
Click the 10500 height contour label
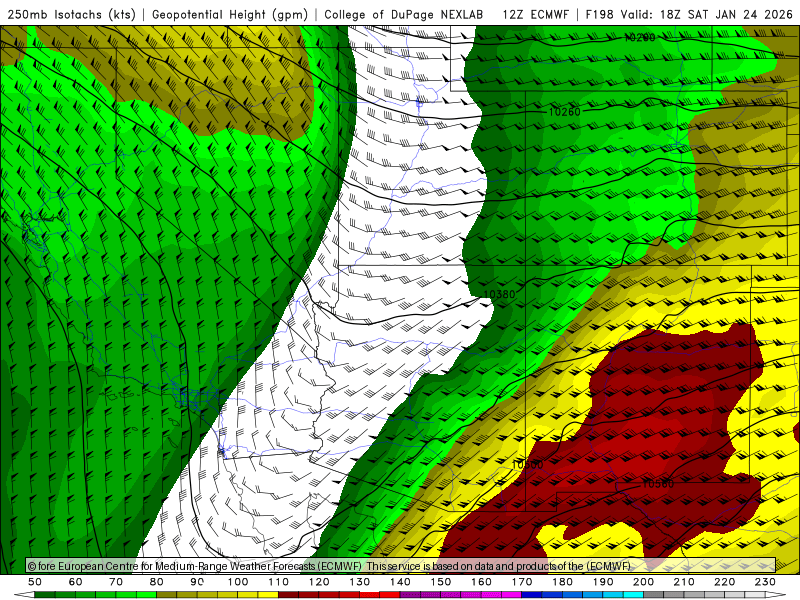[528, 465]
